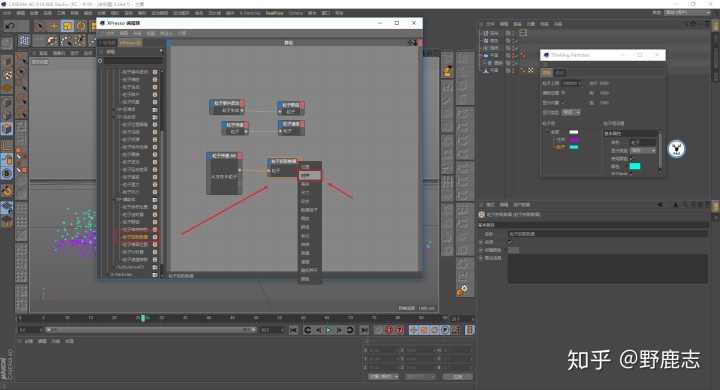Viewport: 720px width, 390px height.
Task: Open 显示类型 dropdown in Thinking Particles general
Action: [x=571, y=113]
